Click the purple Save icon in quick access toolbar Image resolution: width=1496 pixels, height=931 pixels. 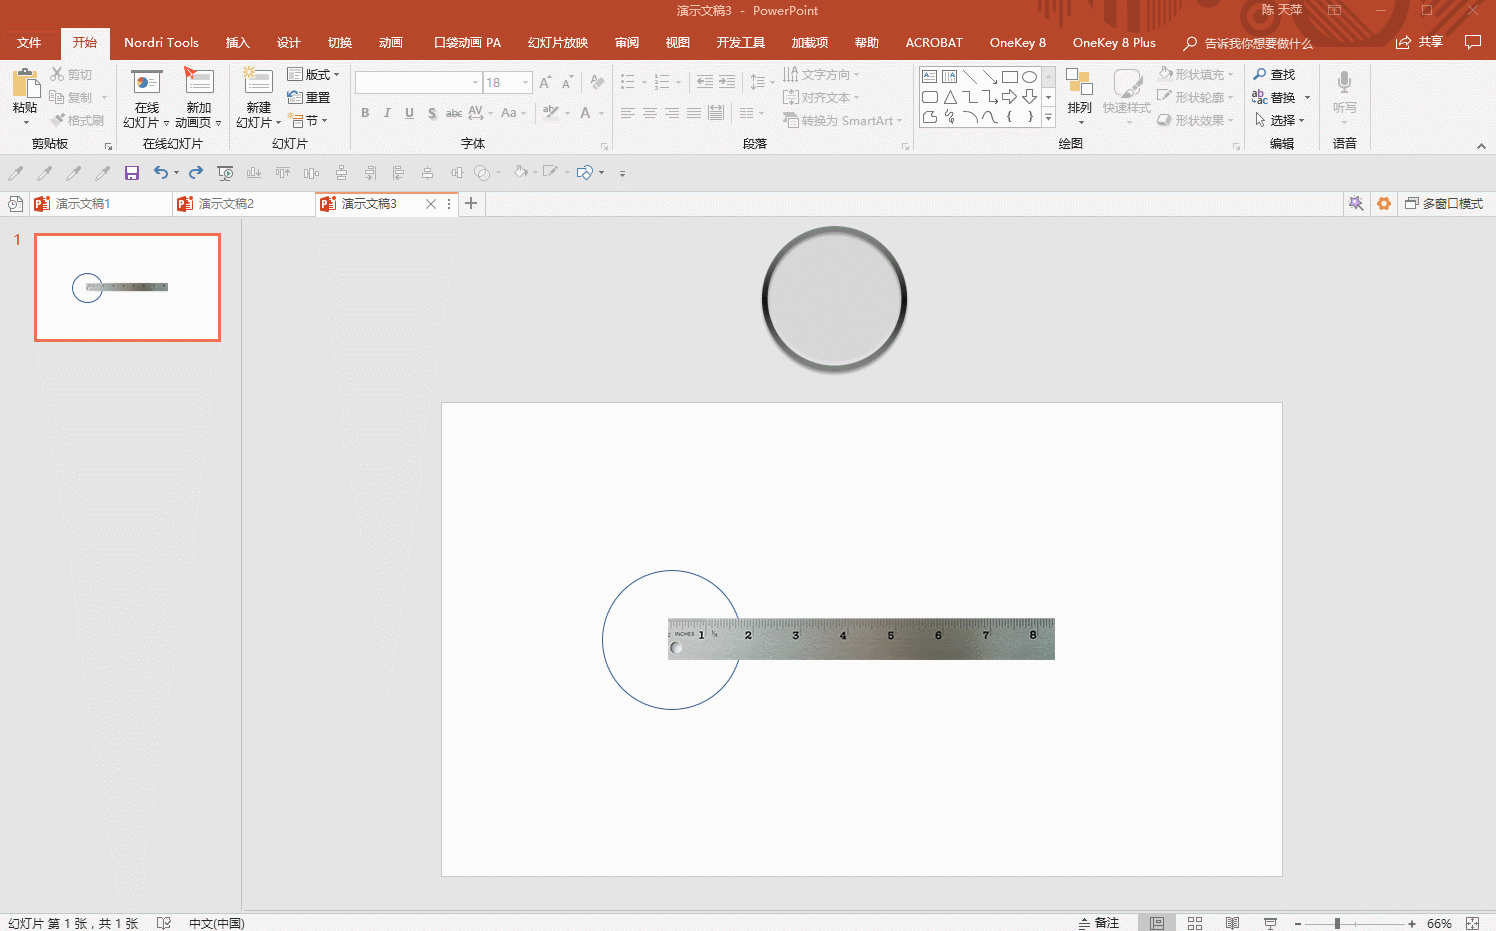pyautogui.click(x=131, y=173)
